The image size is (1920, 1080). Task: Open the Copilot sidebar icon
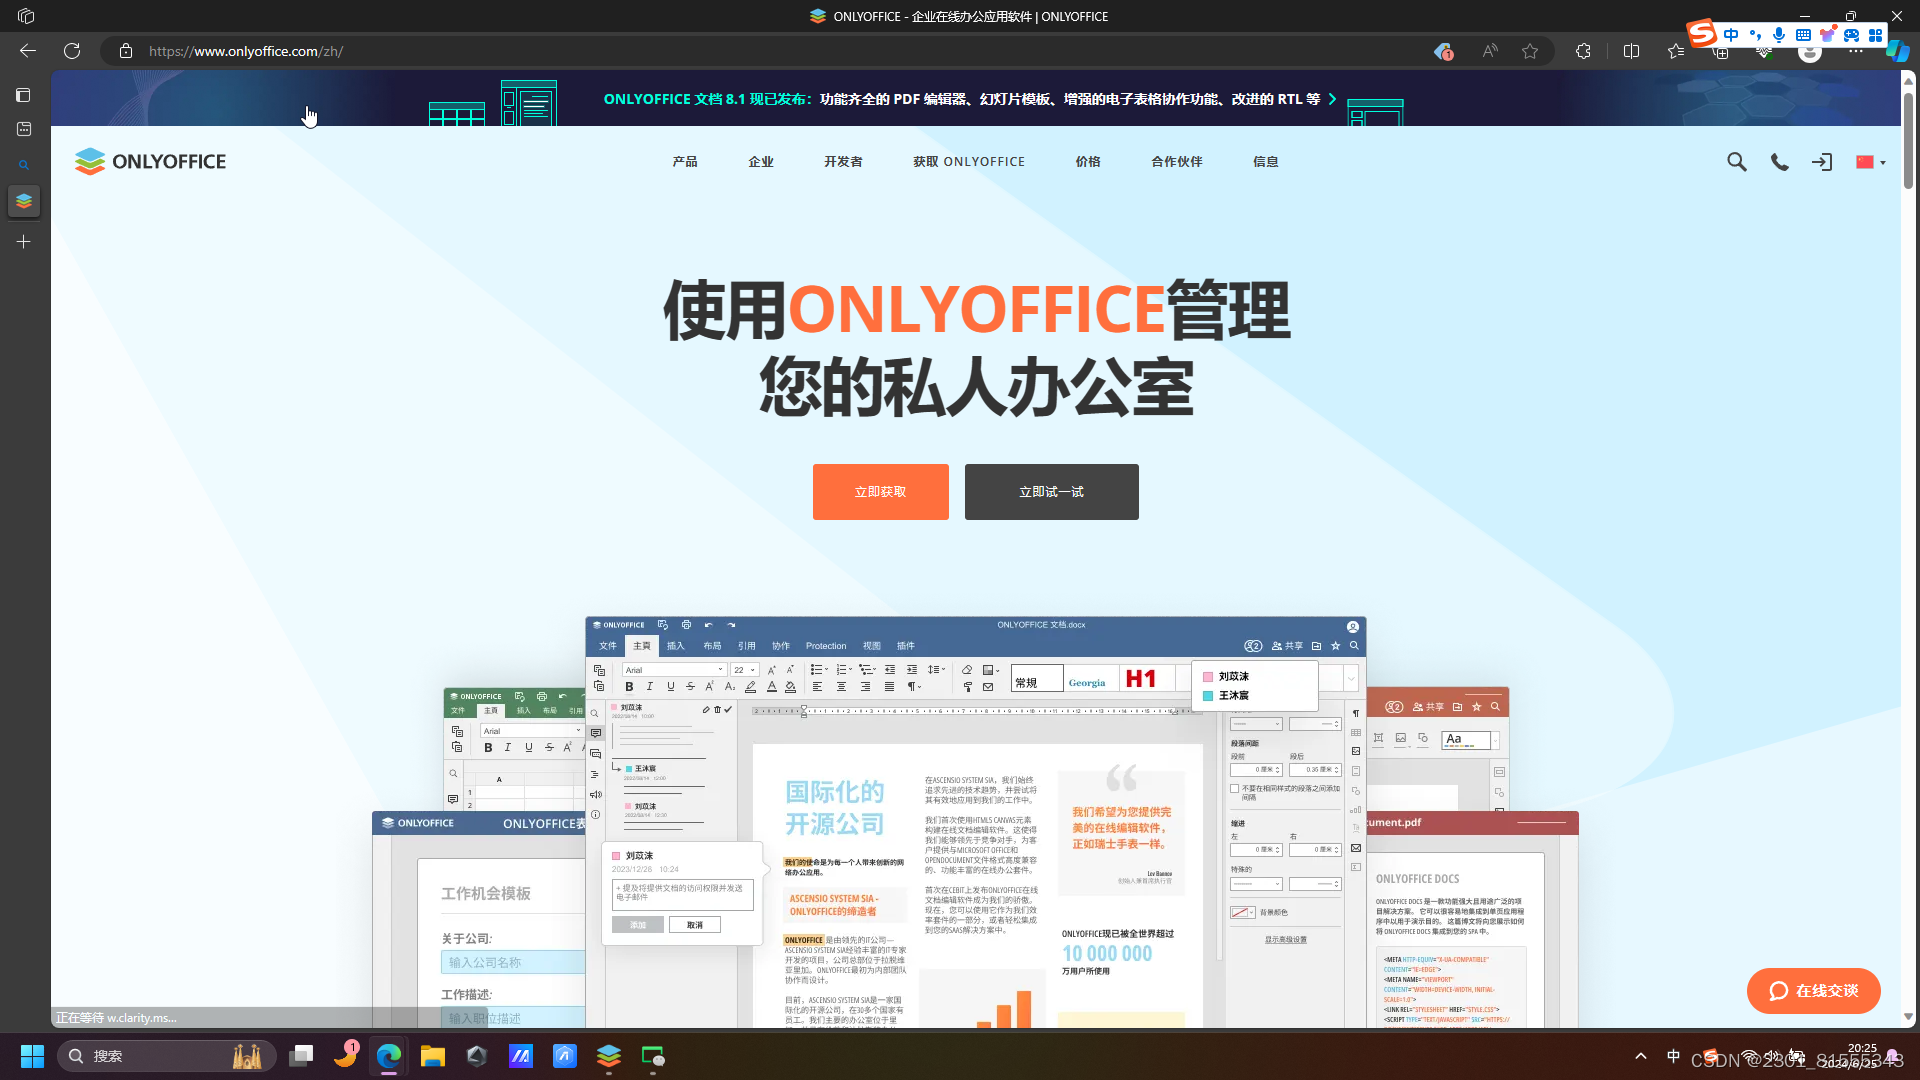tap(1897, 51)
